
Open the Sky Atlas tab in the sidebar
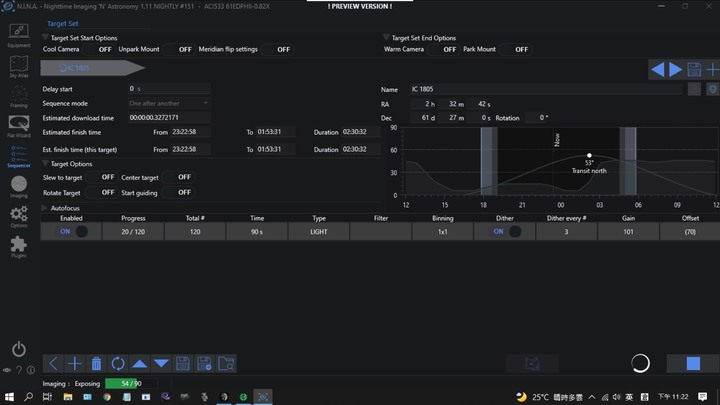[18, 65]
